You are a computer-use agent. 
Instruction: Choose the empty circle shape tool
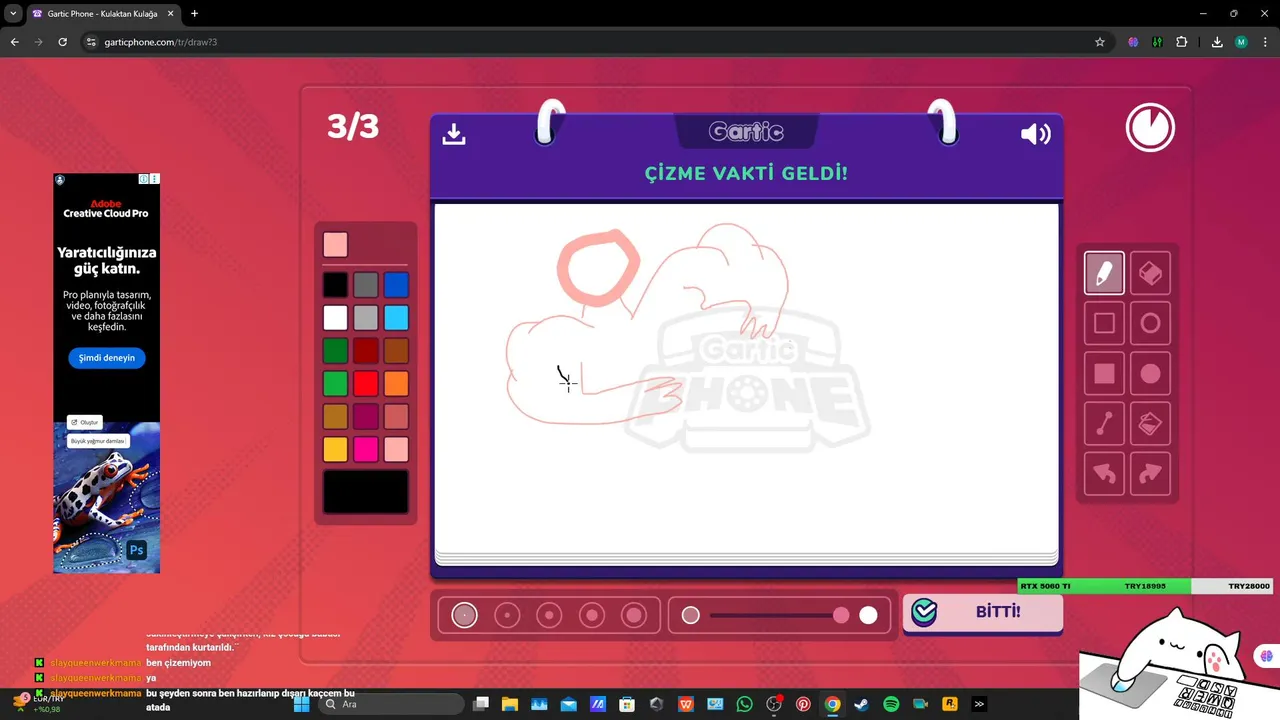coord(1150,323)
